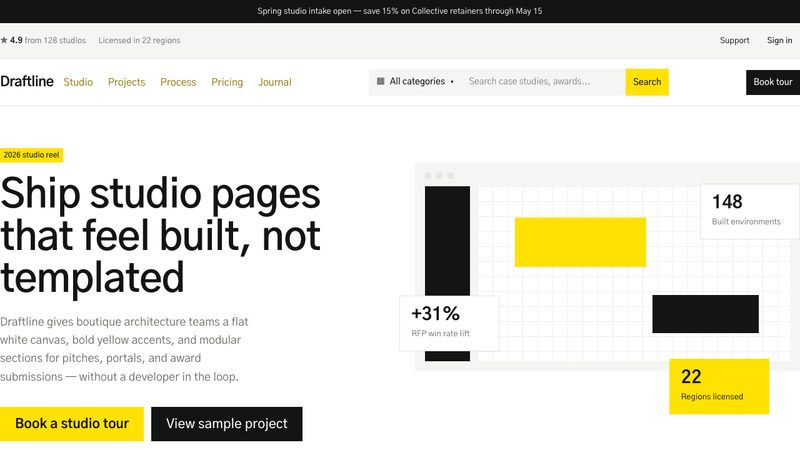This screenshot has height=450, width=800.
Task: Select Pricing in the navigation
Action: [x=227, y=82]
